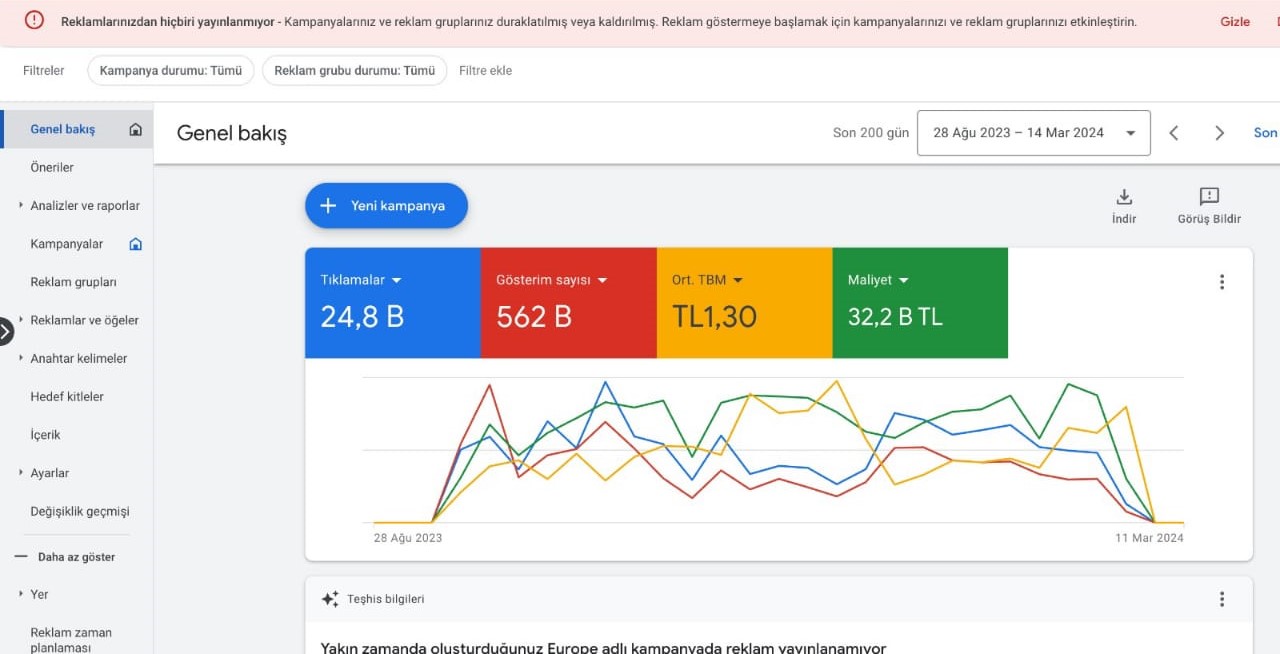Expand the side panel with the dark arrow
Screen dimensions: 1280x654
pos(5,331)
